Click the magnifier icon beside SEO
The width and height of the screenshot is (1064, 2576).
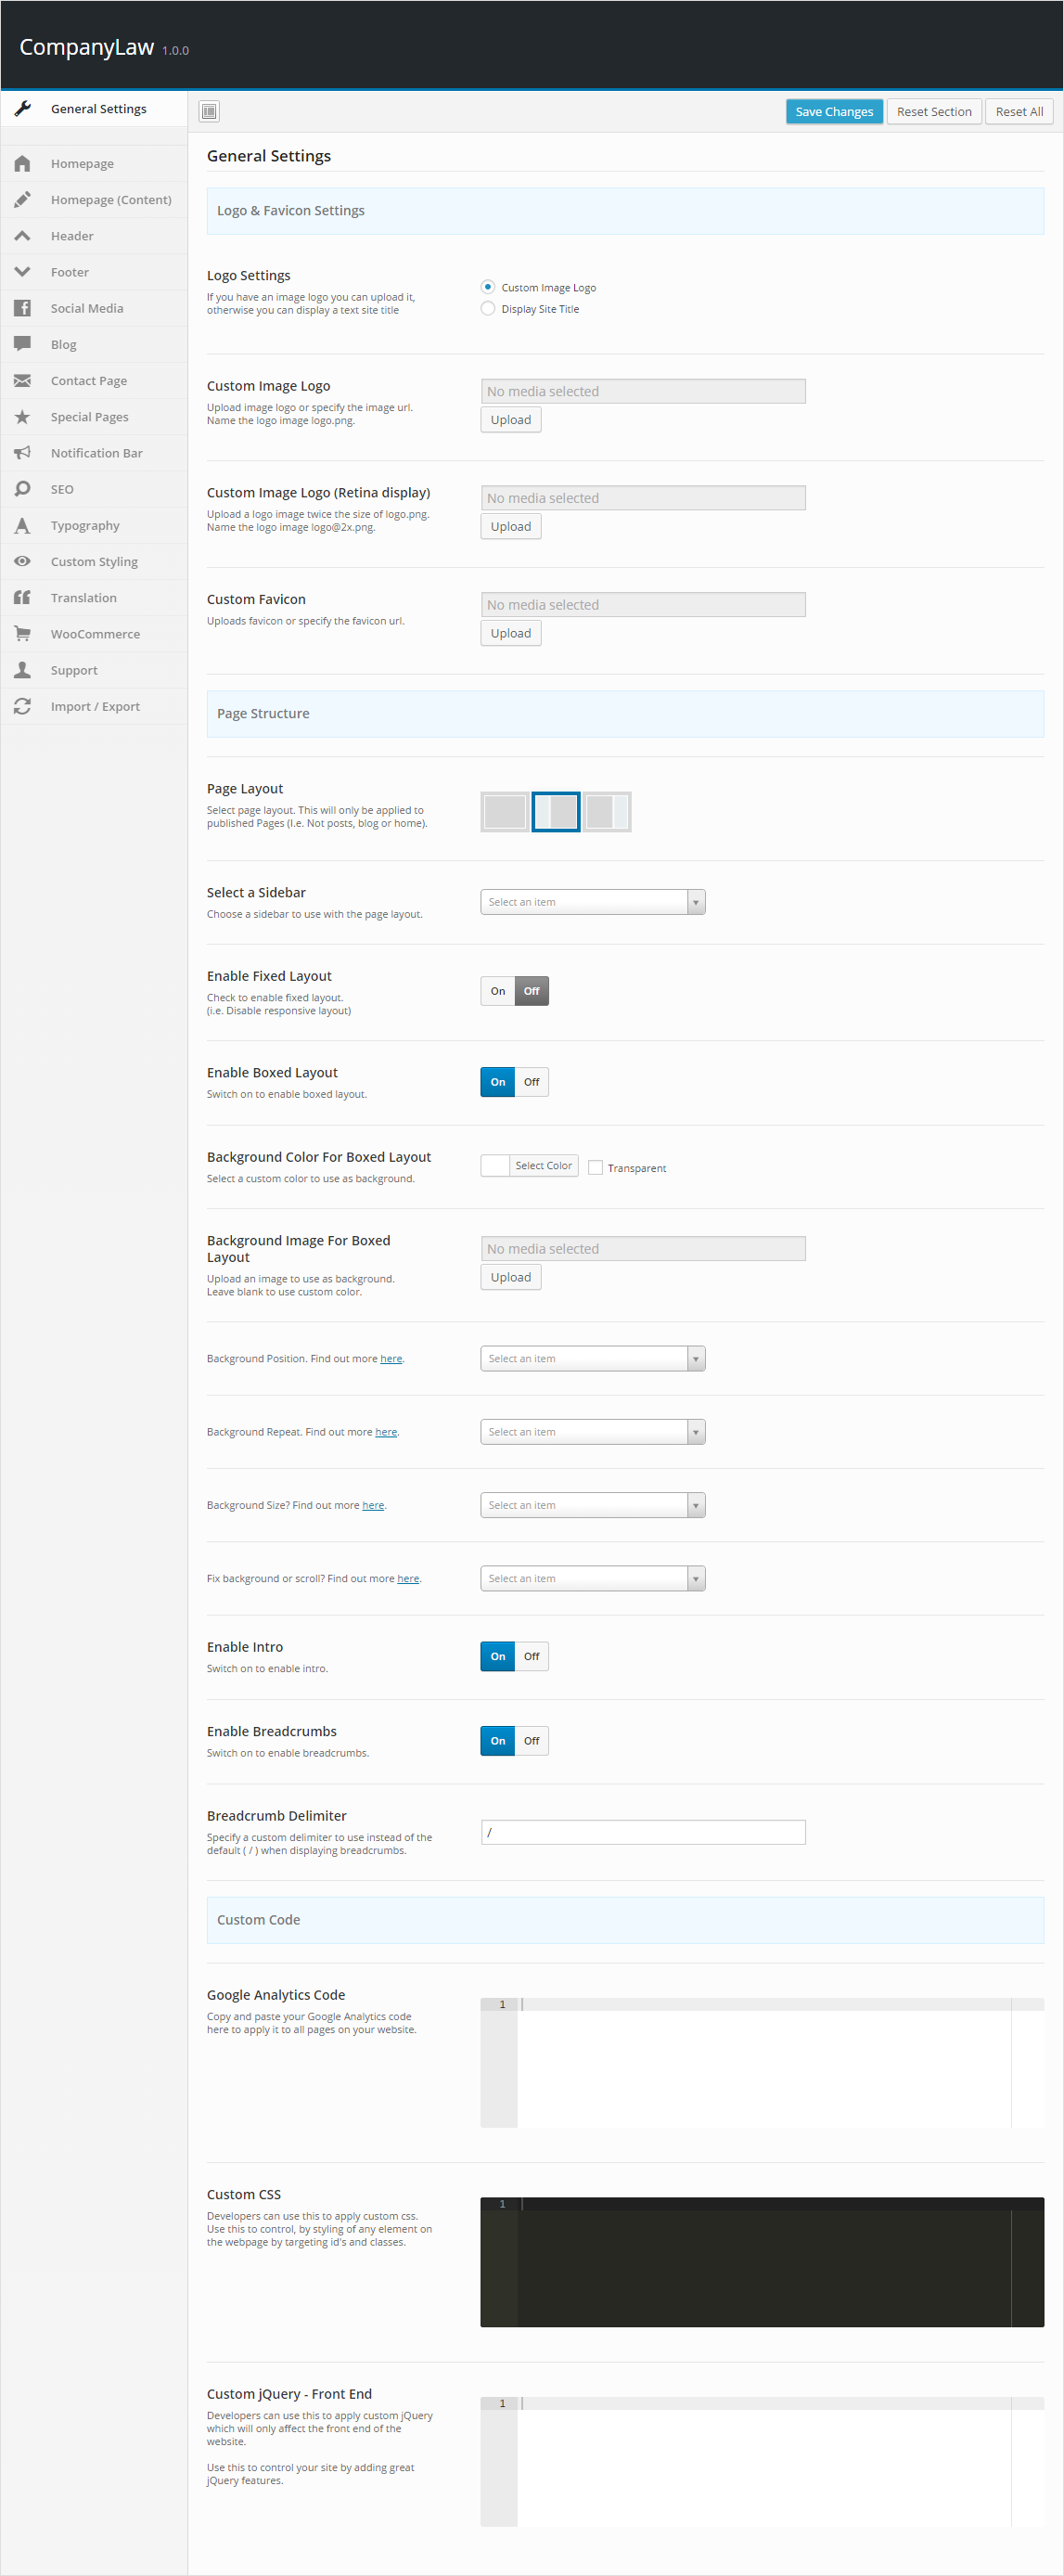(x=23, y=489)
